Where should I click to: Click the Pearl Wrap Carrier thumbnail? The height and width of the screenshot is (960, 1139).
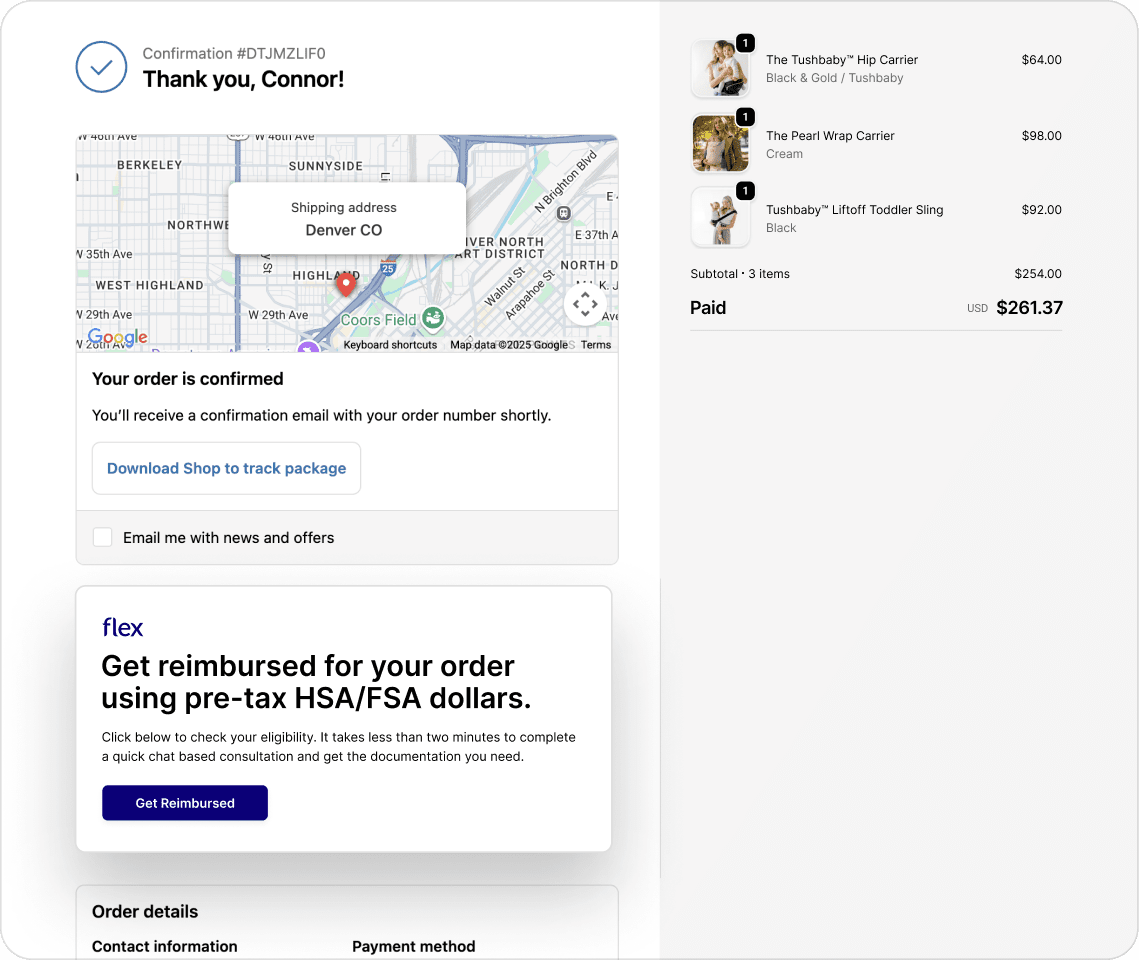click(x=720, y=144)
